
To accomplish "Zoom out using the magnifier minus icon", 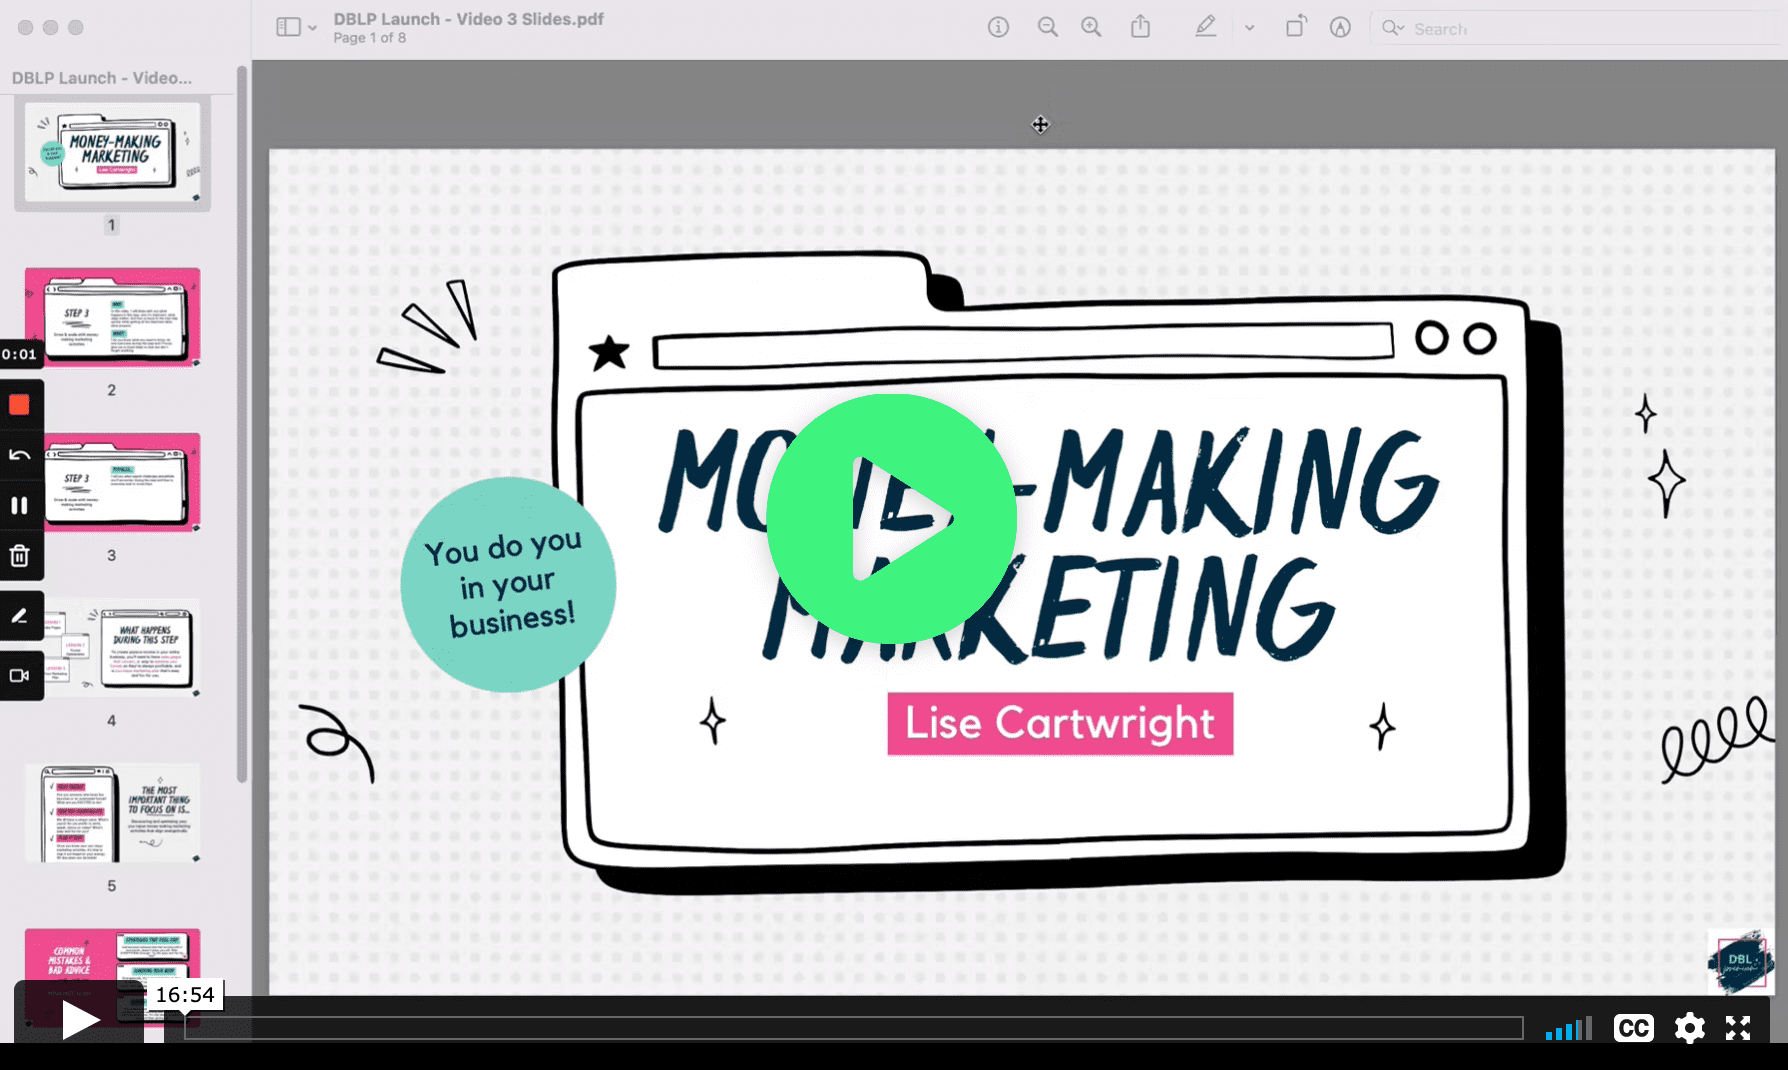I will pos(1047,28).
